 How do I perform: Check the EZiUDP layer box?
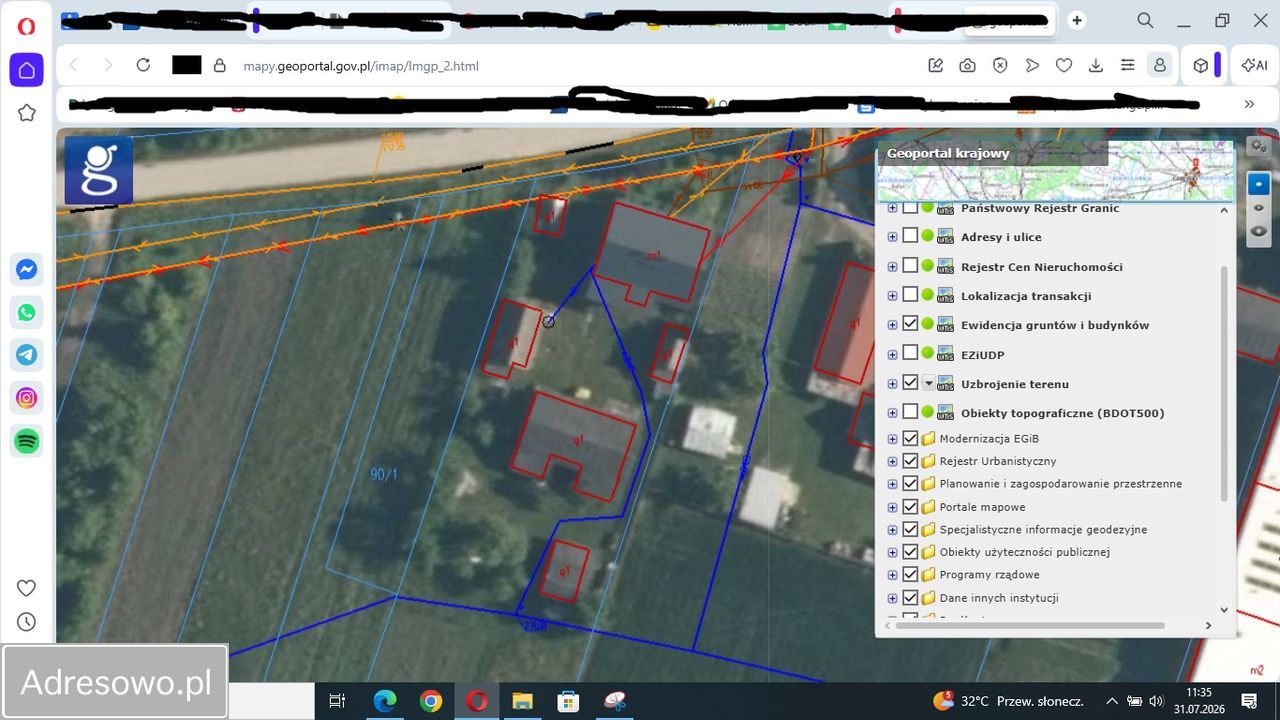[x=910, y=353]
